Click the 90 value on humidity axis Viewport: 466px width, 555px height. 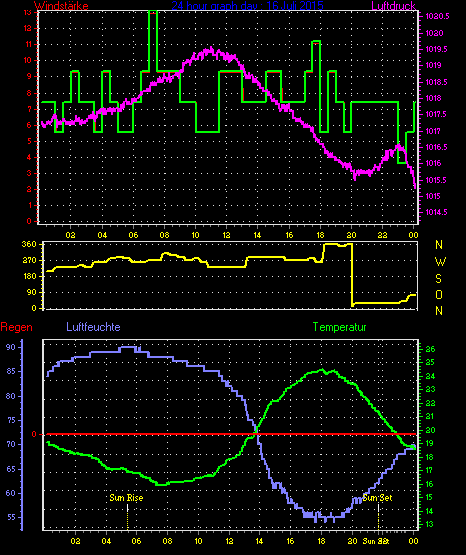coord(11,347)
